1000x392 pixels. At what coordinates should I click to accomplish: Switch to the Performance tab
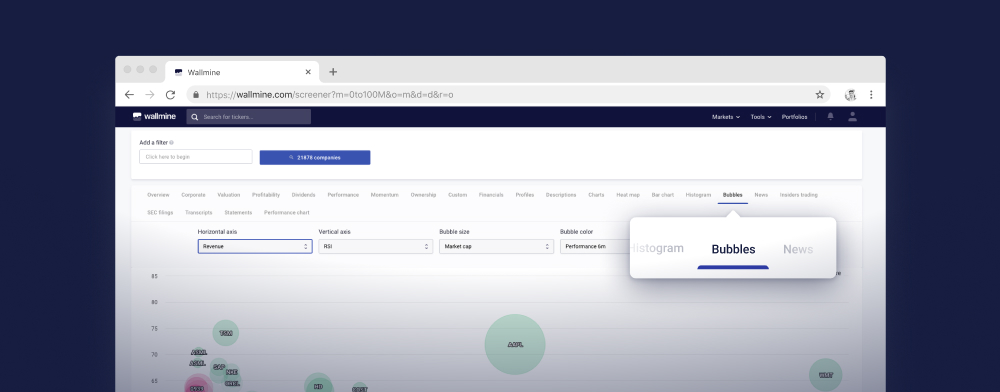pyautogui.click(x=343, y=195)
